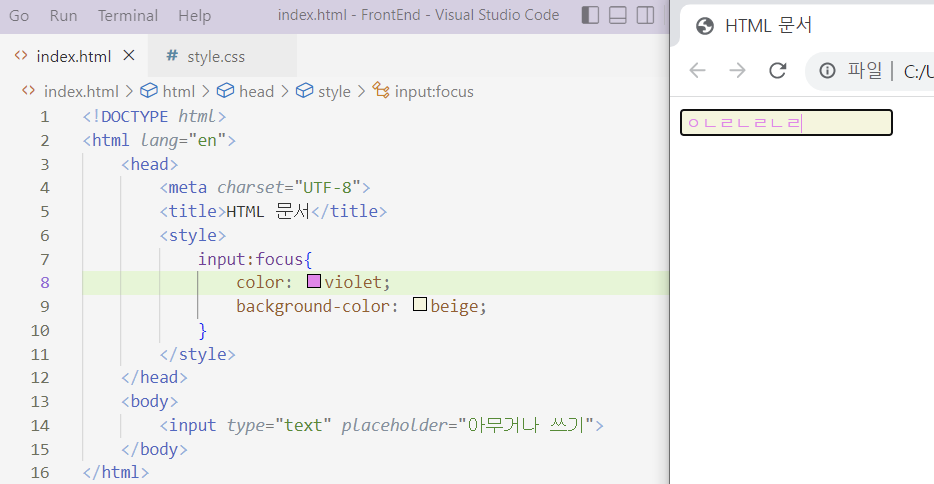Click the background-color property in code
Image resolution: width=934 pixels, height=484 pixels.
click(x=313, y=306)
